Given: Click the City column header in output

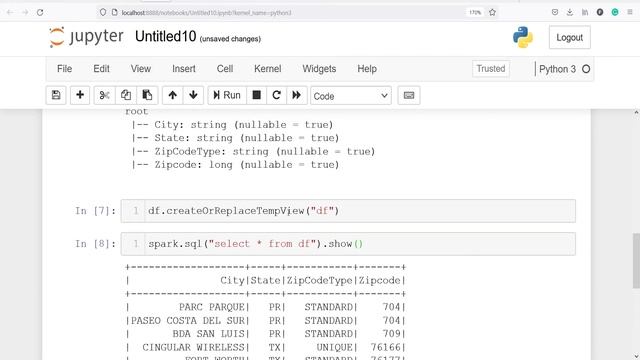Looking at the screenshot, I should 232,280.
